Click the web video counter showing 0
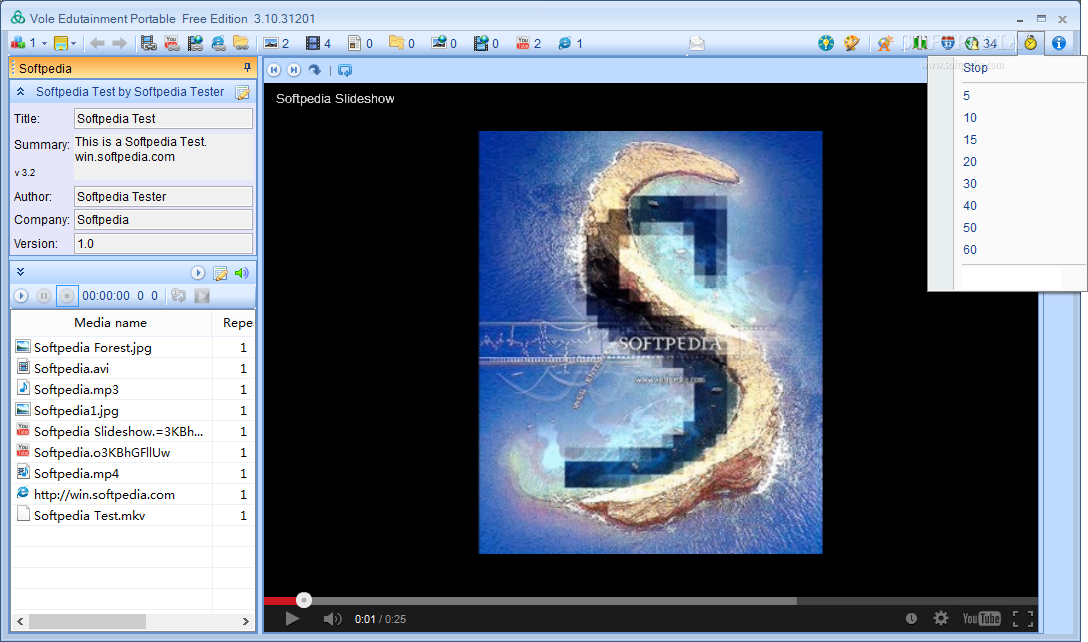This screenshot has height=642, width=1088. click(486, 44)
